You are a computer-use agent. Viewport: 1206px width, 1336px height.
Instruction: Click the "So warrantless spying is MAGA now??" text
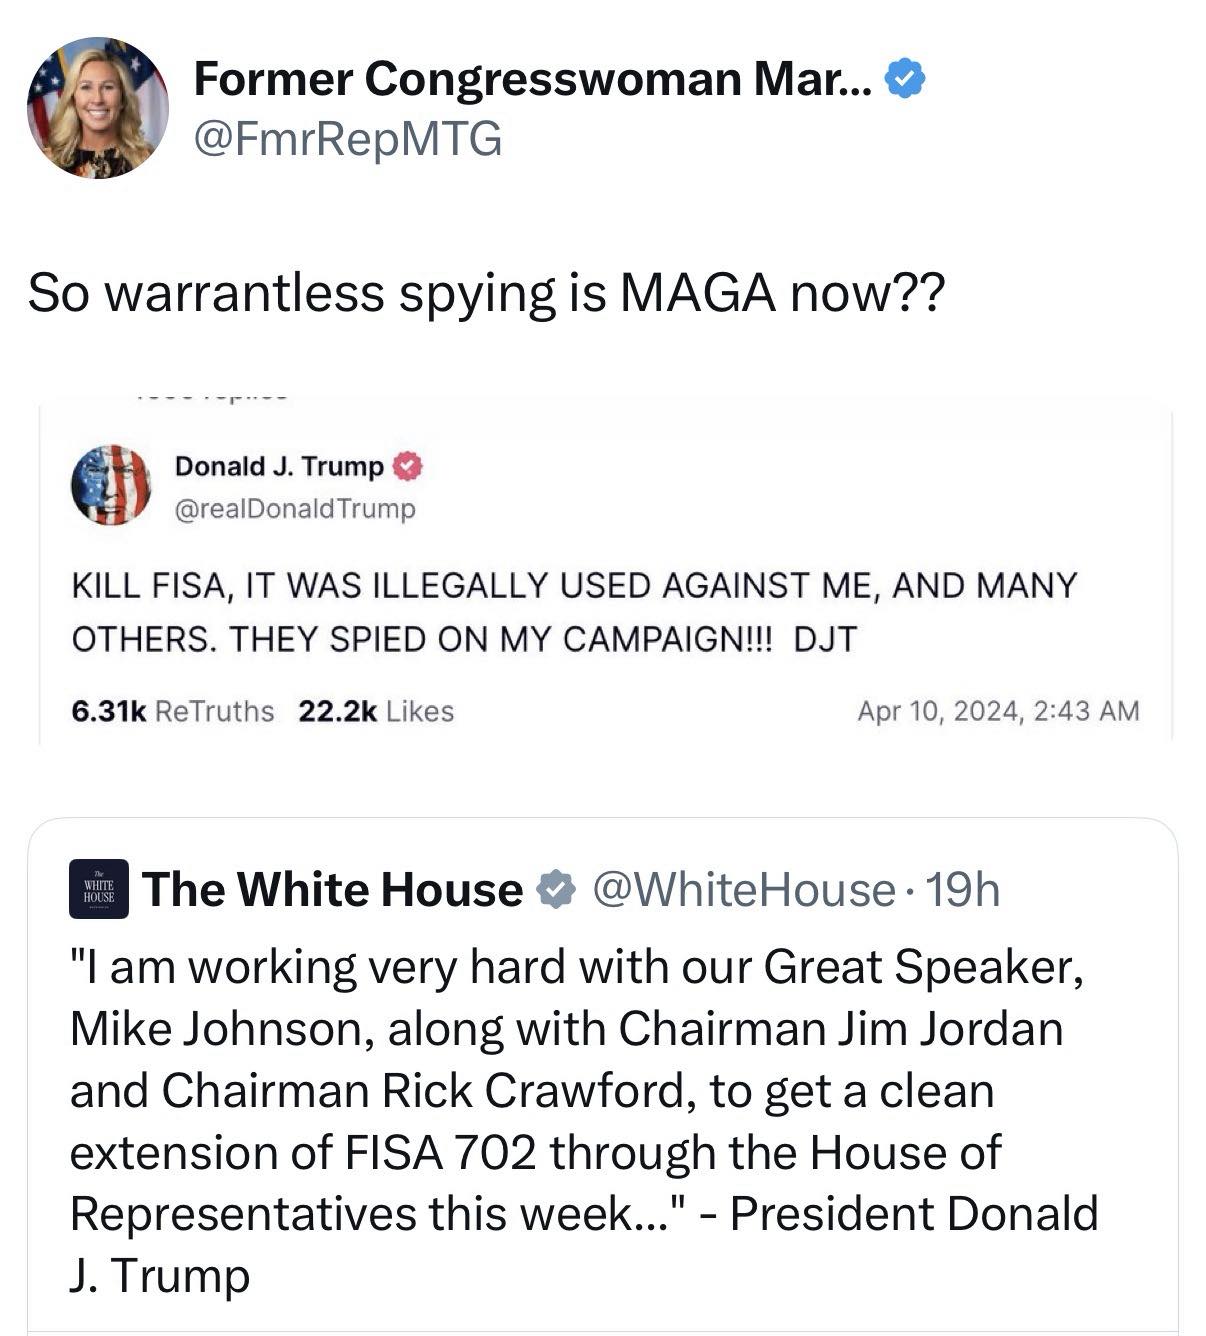[485, 293]
